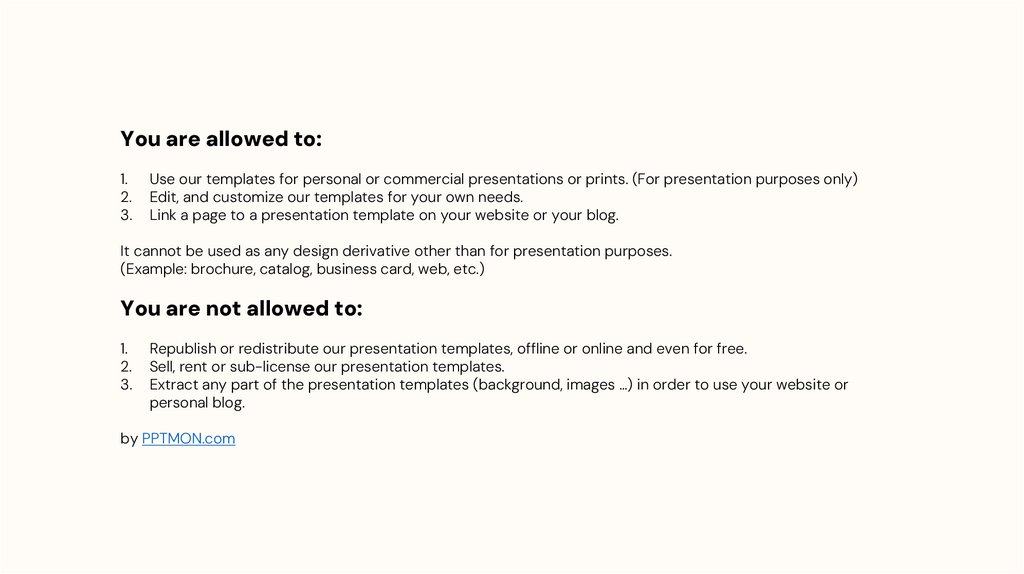Click number '1.' beside 'Republish or redistribute'

tap(125, 349)
